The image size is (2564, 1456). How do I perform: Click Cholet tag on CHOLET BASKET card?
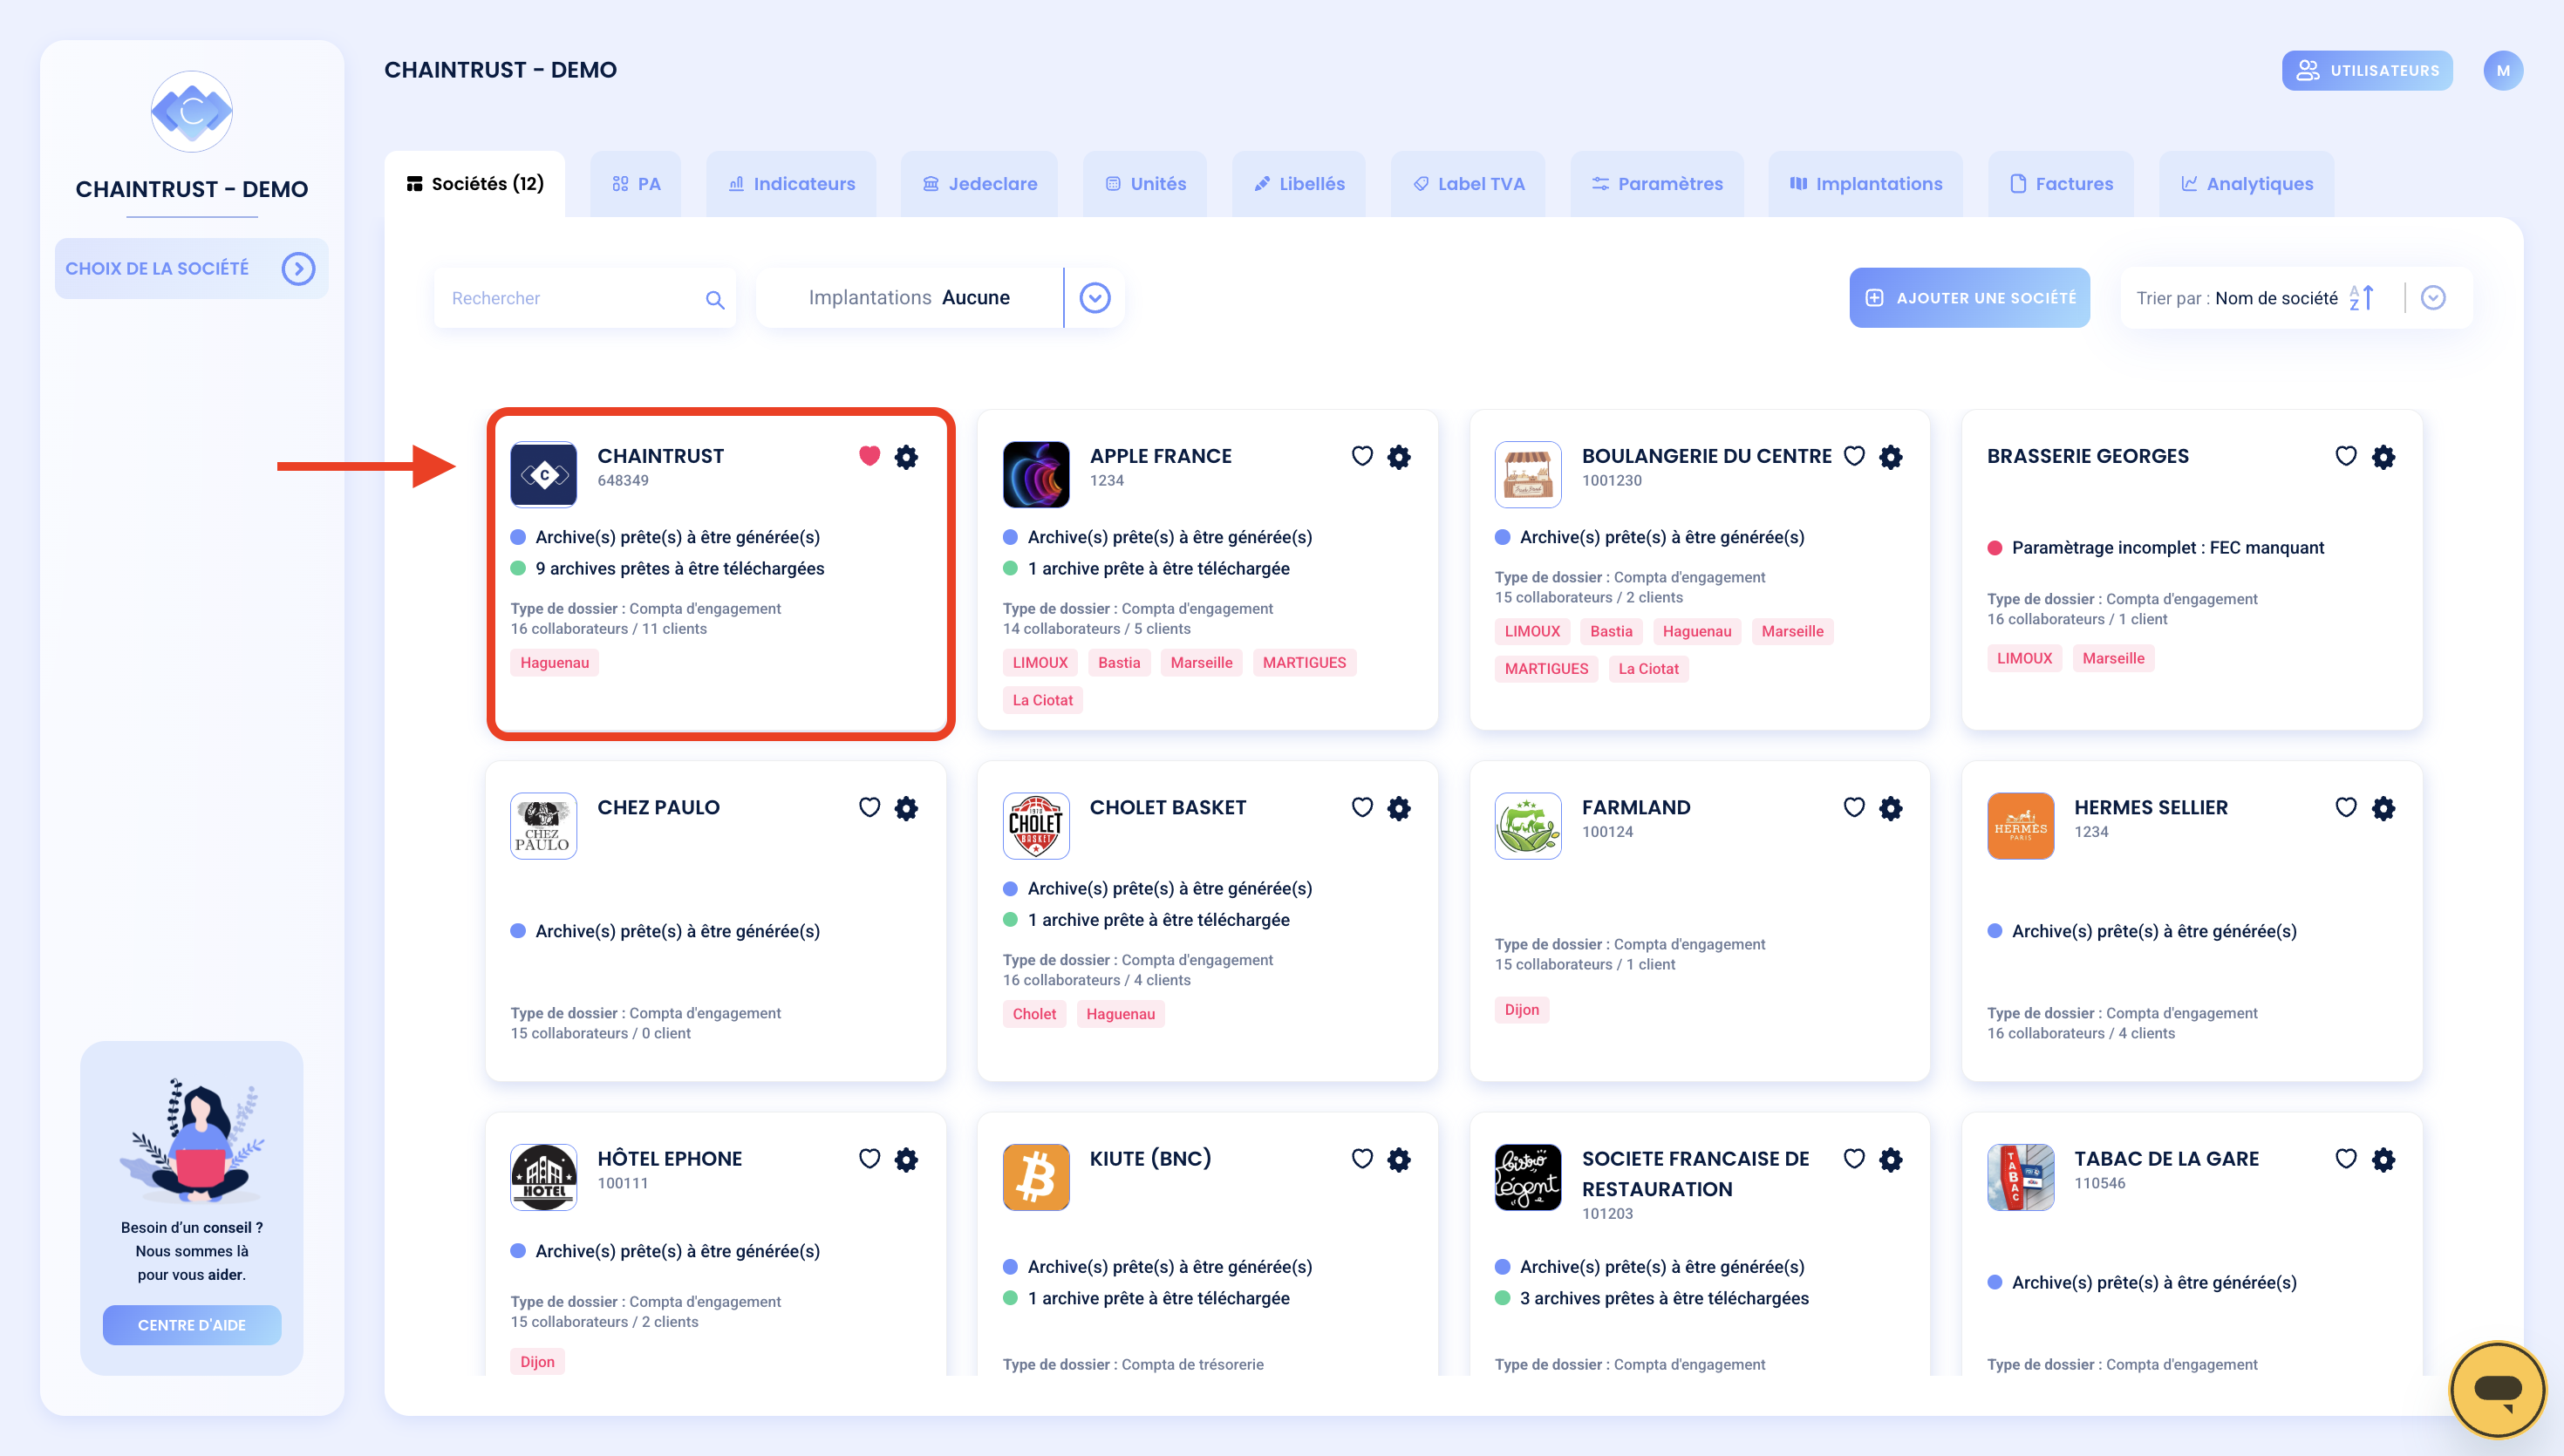coord(1034,1014)
